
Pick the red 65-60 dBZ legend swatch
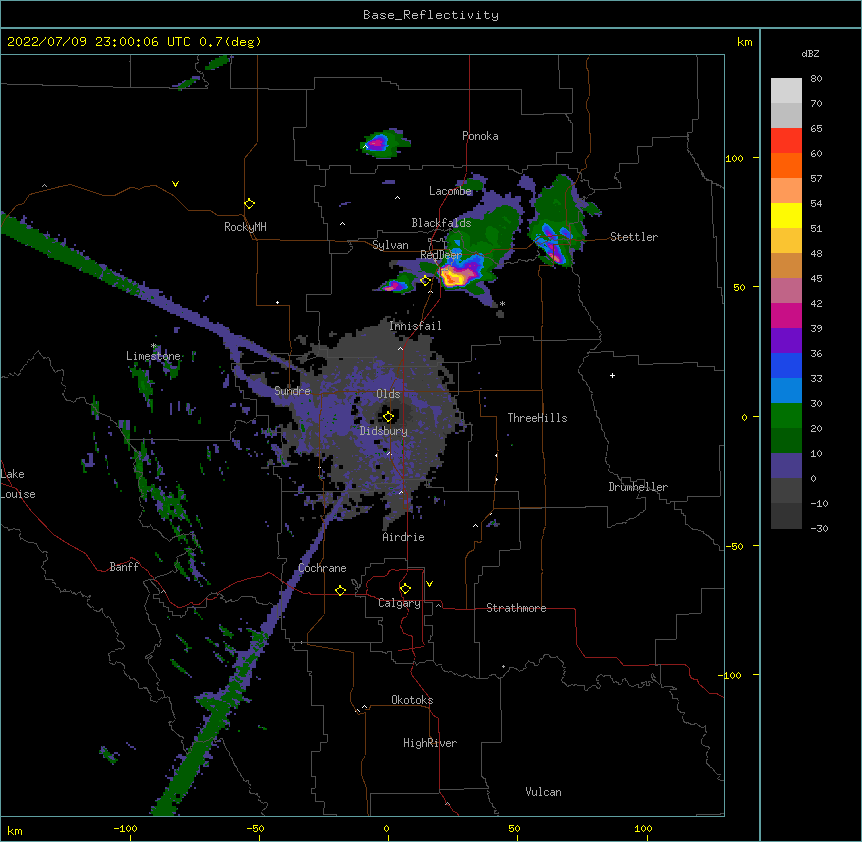[786, 141]
